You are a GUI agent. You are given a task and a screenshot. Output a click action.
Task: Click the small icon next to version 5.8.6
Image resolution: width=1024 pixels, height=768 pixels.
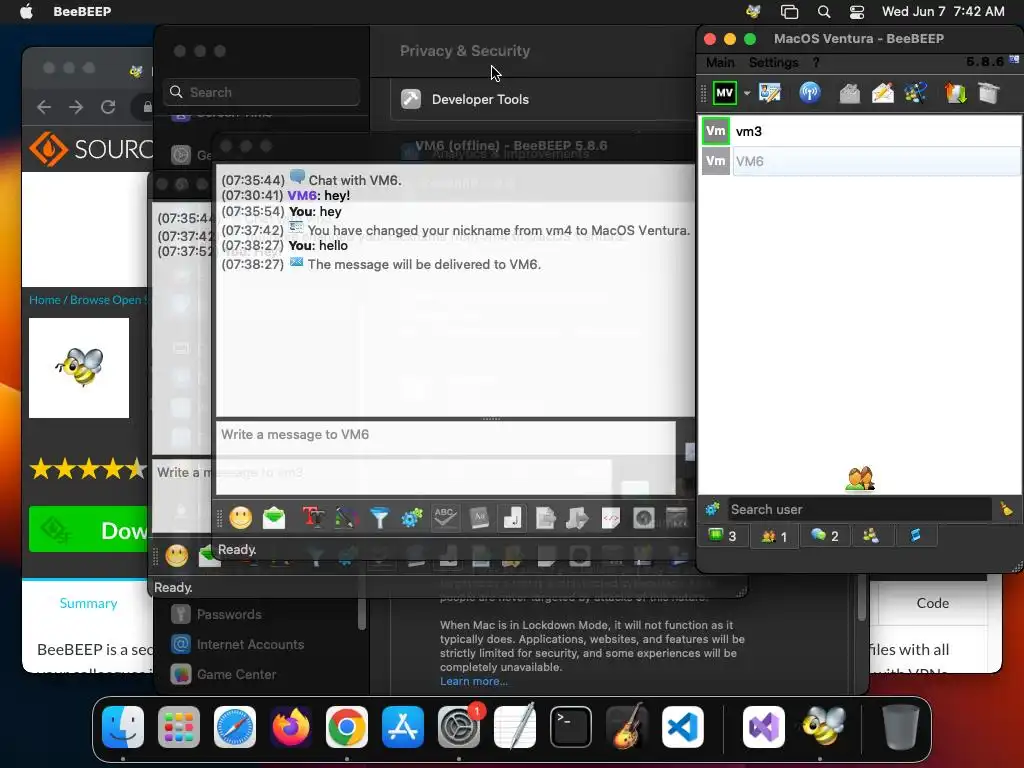tap(1014, 60)
